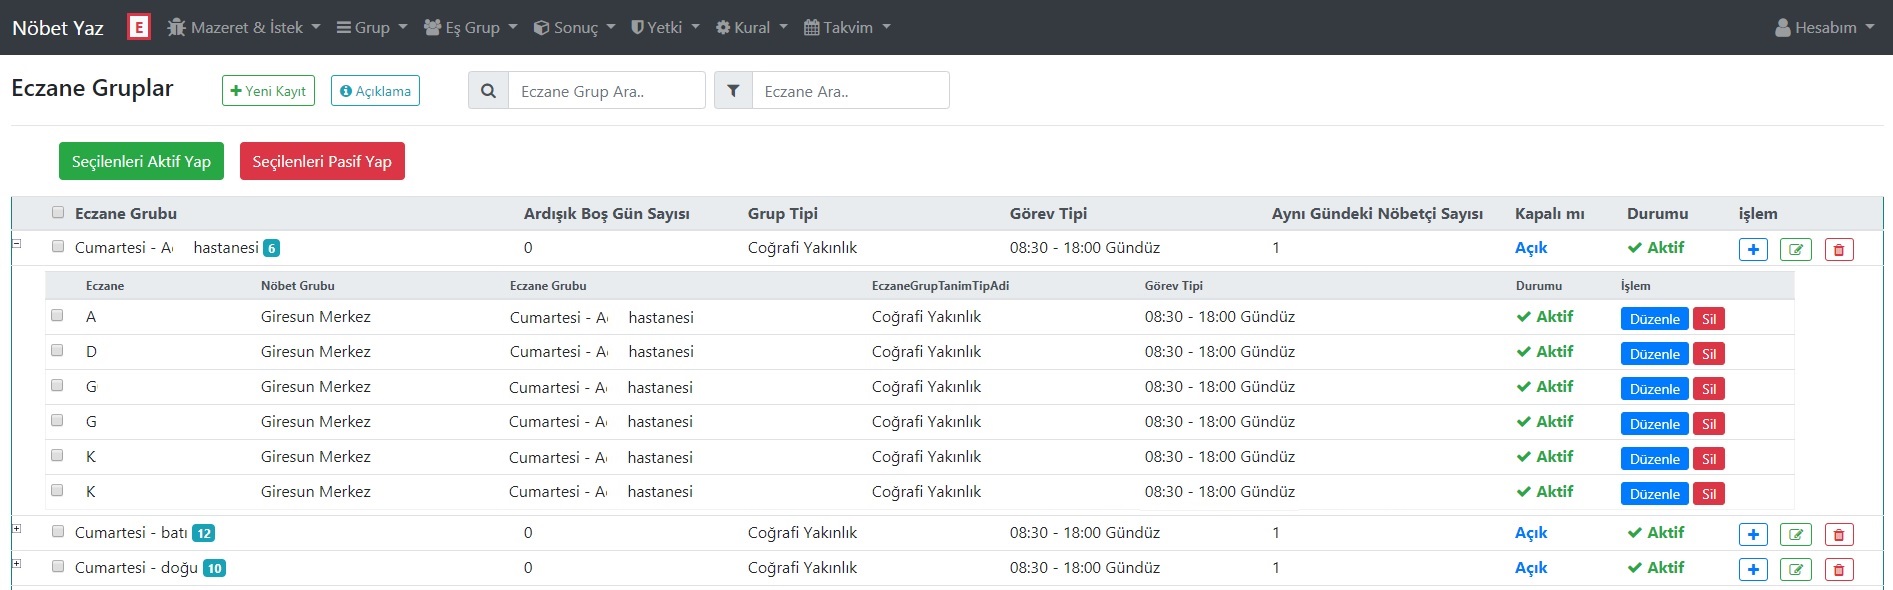Image resolution: width=1893 pixels, height=590 pixels.
Task: Click red trash icon for hastanesi group
Action: tap(1838, 249)
